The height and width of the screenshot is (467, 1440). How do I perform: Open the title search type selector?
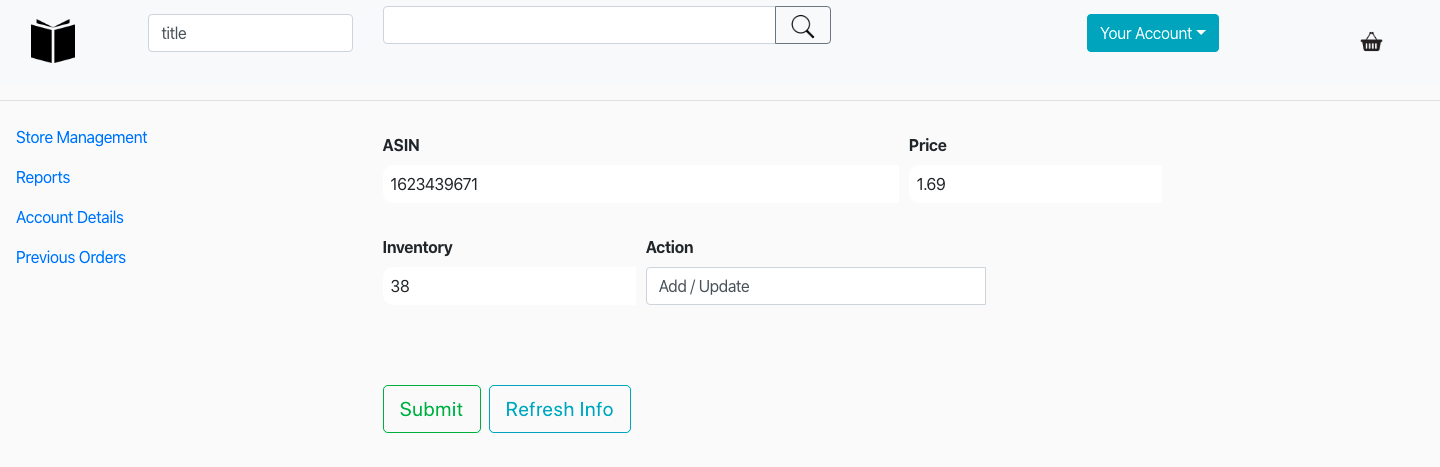tap(250, 33)
